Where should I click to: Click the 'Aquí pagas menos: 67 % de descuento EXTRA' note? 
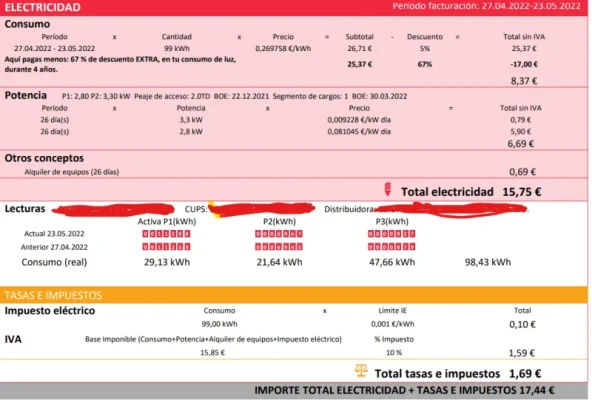[120, 64]
